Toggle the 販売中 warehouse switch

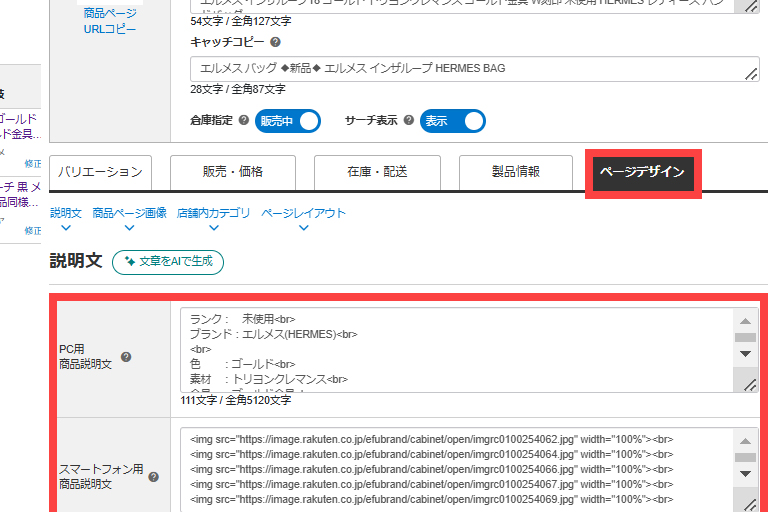point(288,121)
